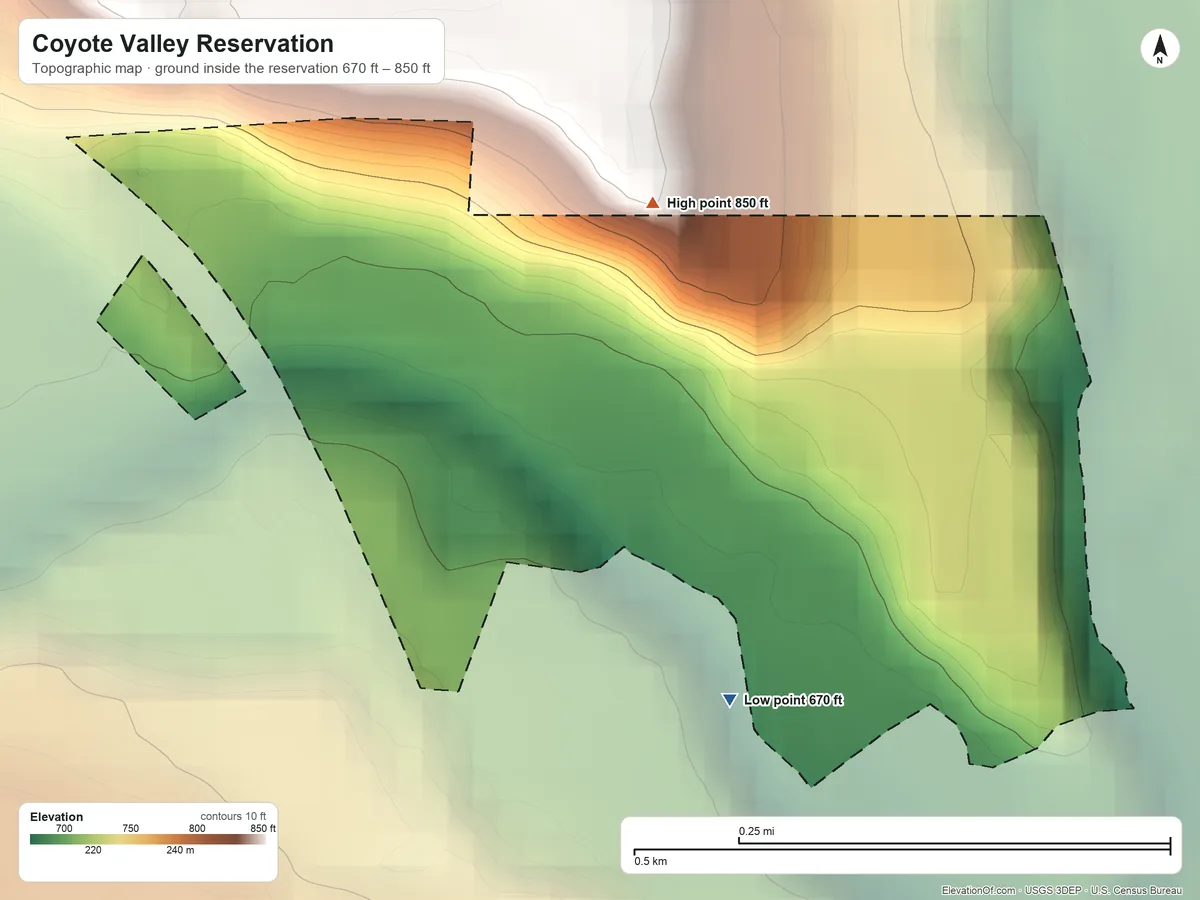The image size is (1200, 900).
Task: Click the 'Low point 670 ft' label
Action: [793, 700]
